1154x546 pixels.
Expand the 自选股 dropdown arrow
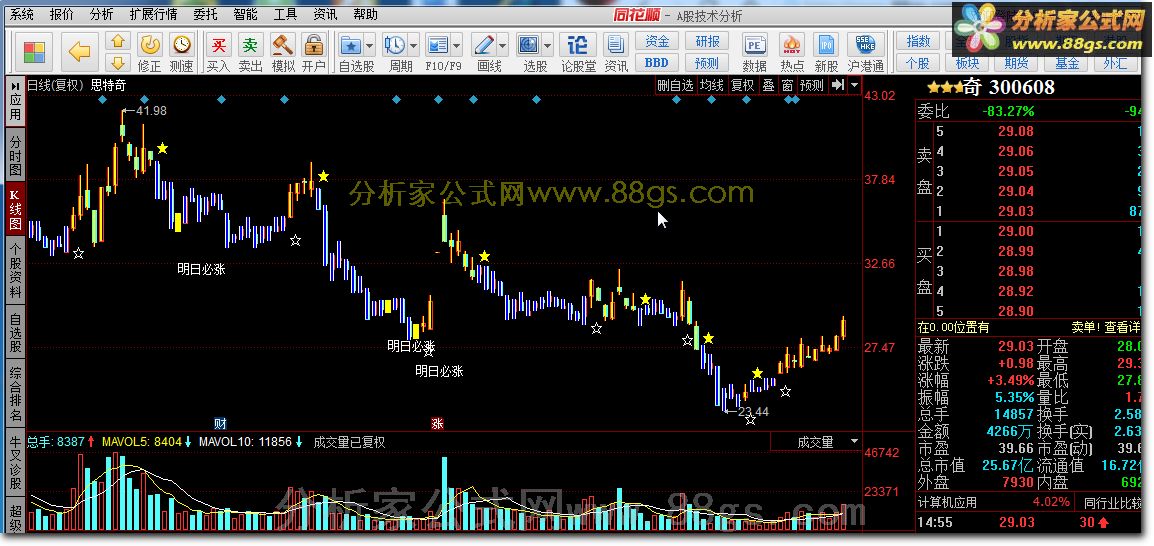[369, 46]
